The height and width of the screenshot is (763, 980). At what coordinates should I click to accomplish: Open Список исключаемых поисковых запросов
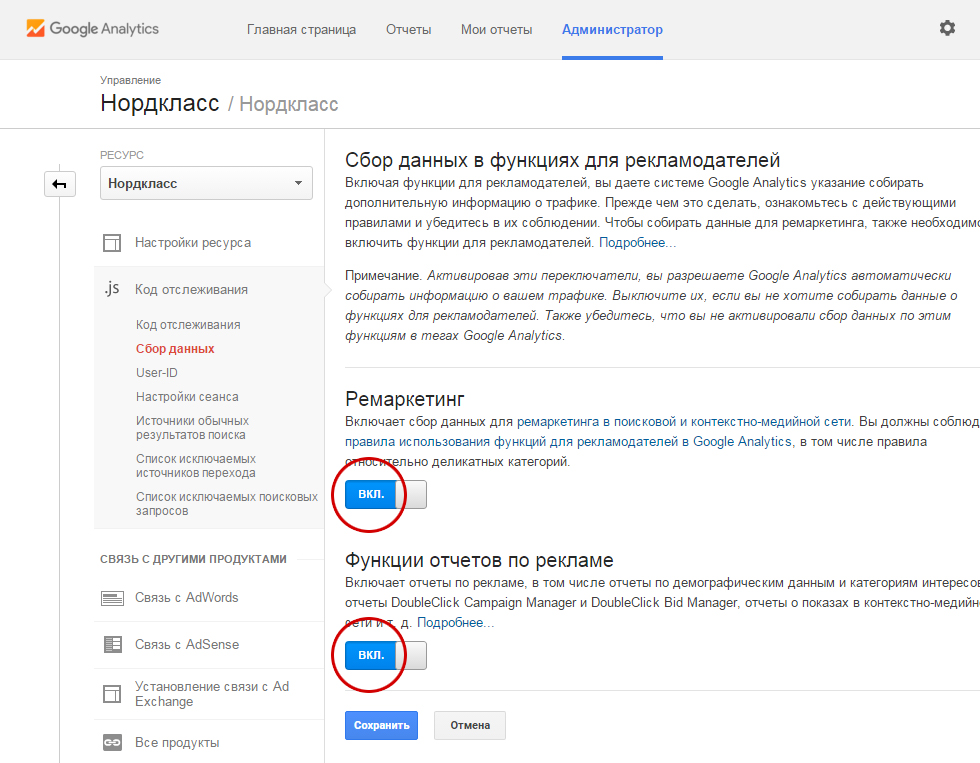pyautogui.click(x=227, y=504)
